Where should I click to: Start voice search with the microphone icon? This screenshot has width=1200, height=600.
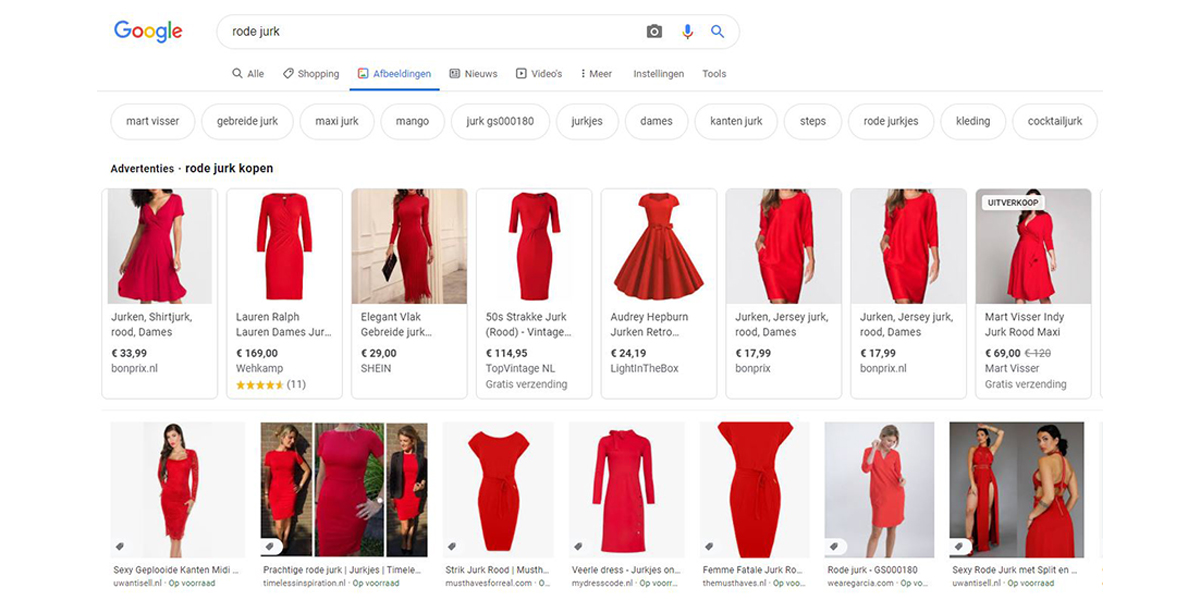(685, 31)
